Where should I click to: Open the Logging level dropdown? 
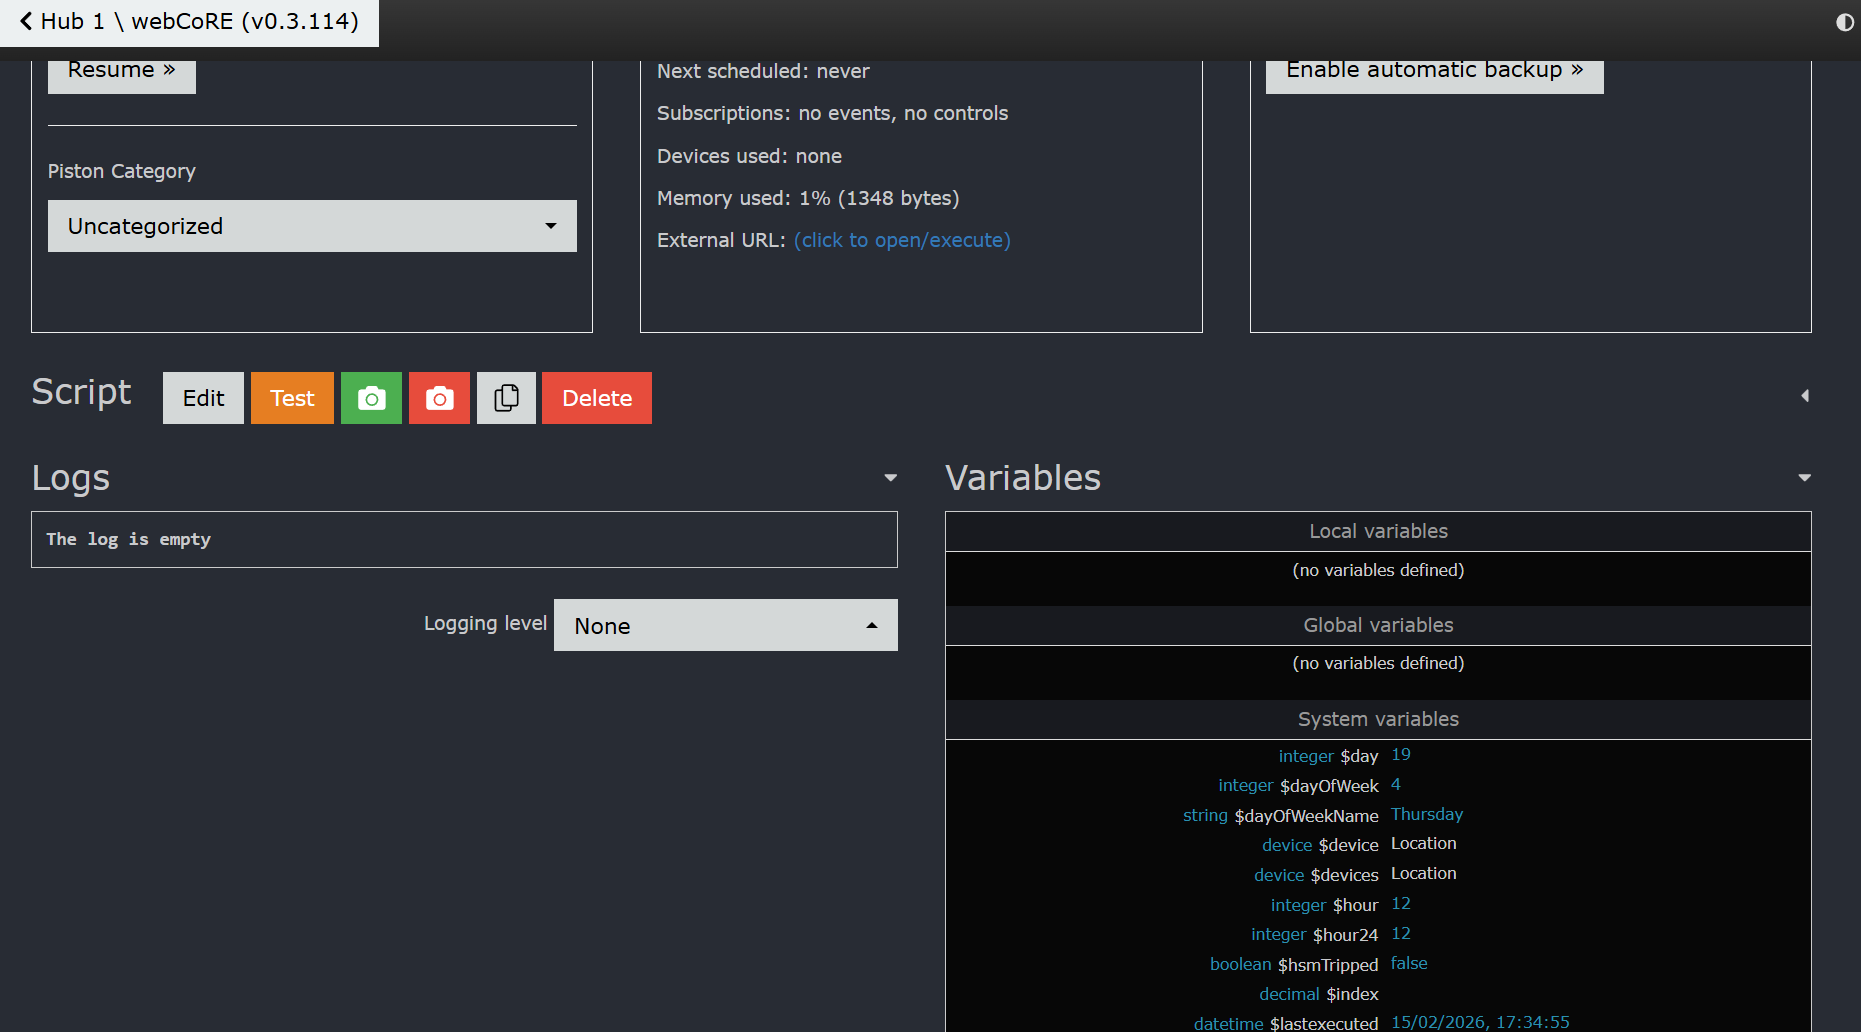725,625
